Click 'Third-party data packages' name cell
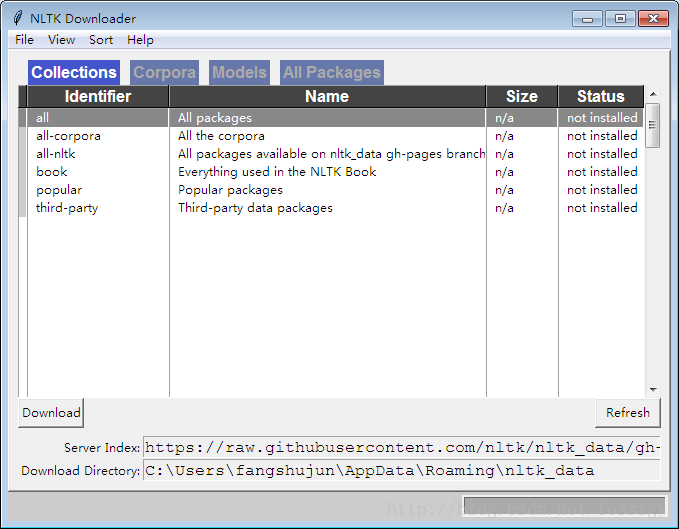 coord(255,208)
